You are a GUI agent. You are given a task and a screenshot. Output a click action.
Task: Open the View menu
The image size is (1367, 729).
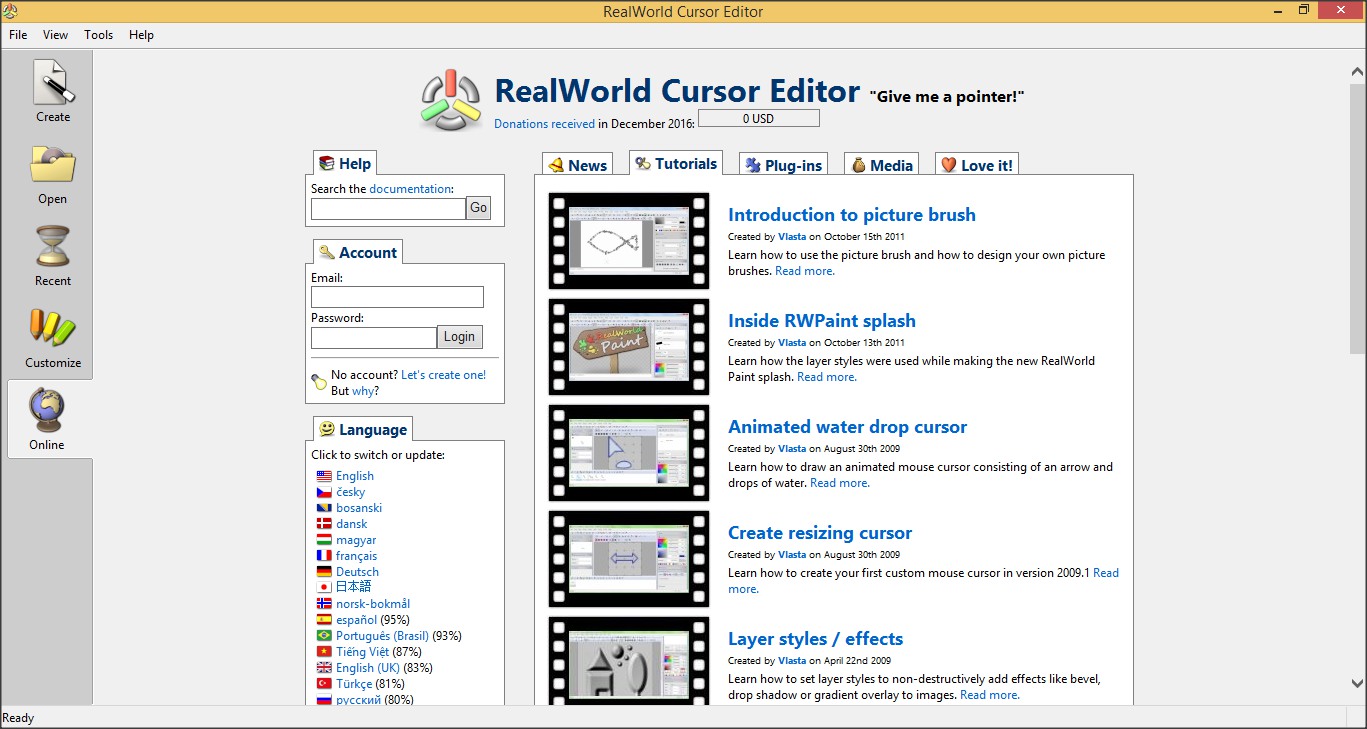click(x=55, y=34)
